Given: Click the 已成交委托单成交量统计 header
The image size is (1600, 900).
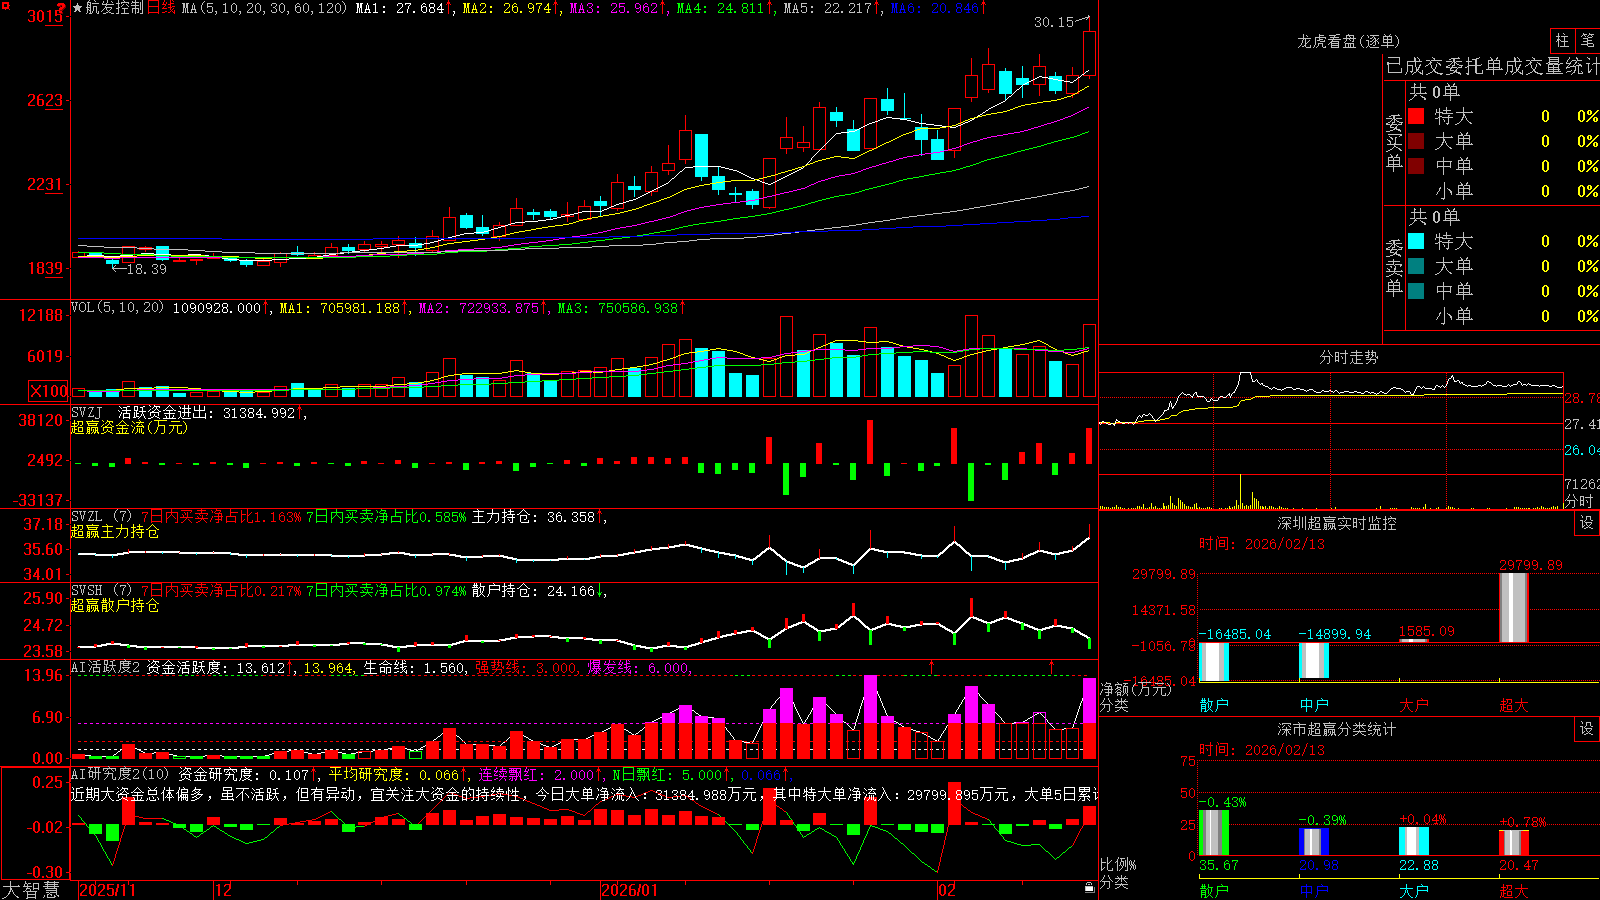Looking at the screenshot, I should click(1492, 66).
